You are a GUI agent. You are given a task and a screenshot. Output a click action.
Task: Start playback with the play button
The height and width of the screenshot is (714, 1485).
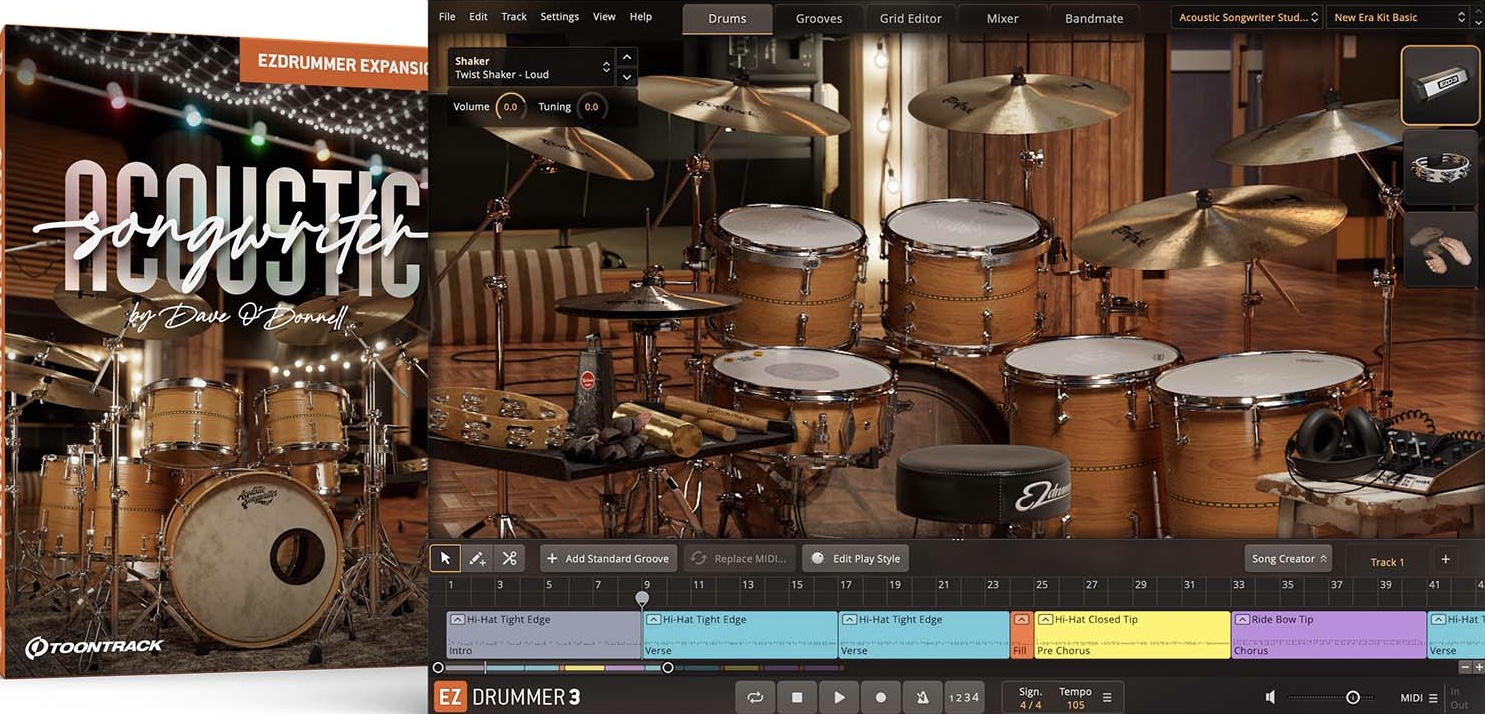click(x=839, y=697)
